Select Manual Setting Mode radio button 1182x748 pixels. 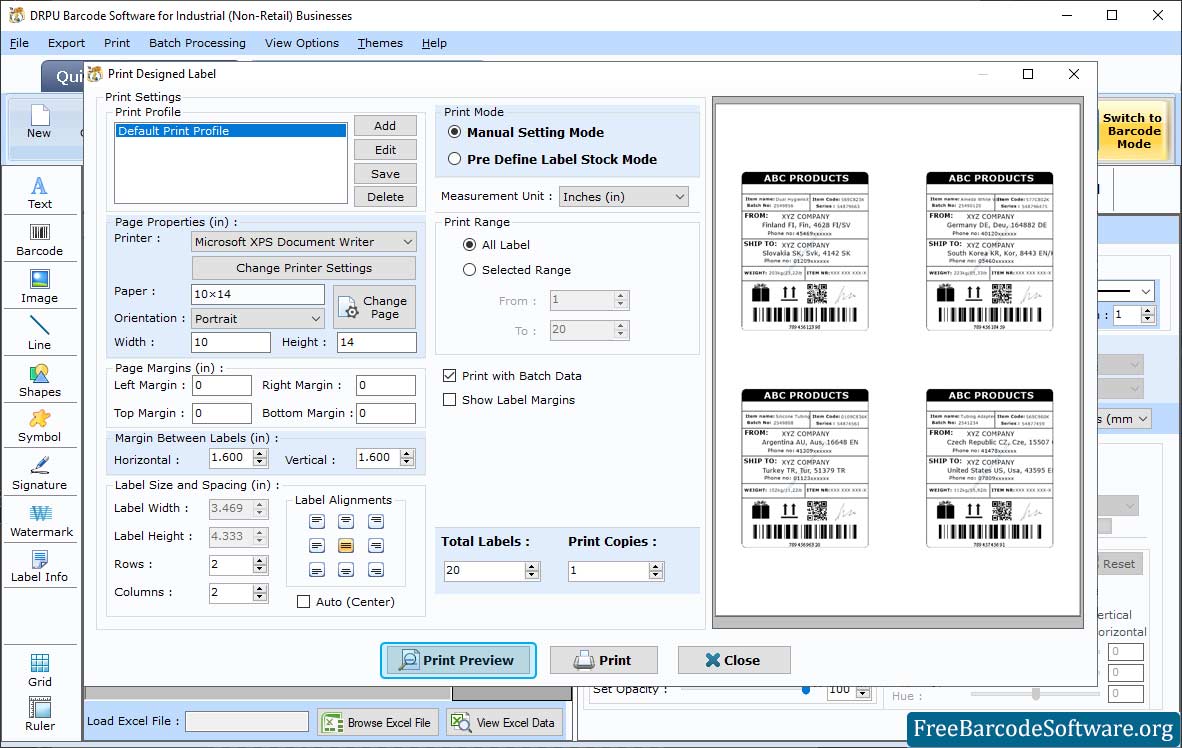pyautogui.click(x=455, y=132)
